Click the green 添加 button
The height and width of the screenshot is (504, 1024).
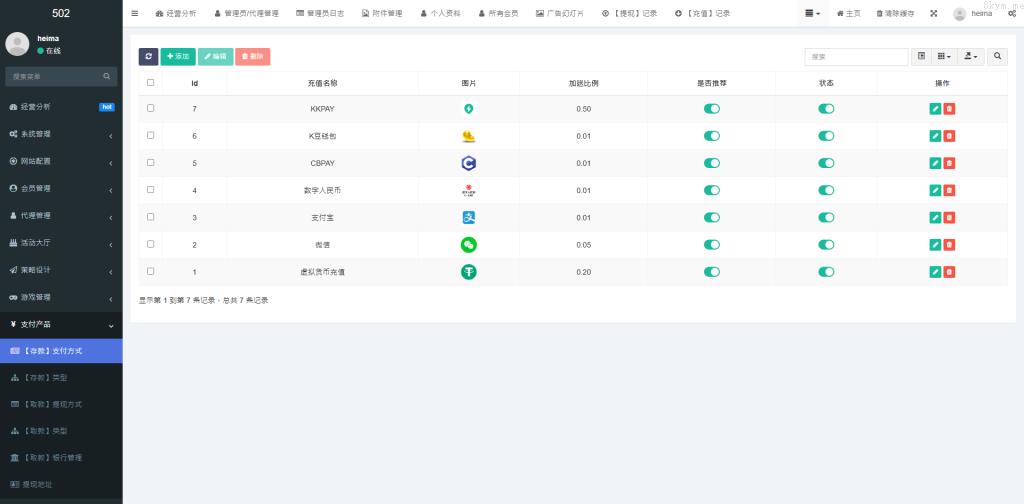178,57
